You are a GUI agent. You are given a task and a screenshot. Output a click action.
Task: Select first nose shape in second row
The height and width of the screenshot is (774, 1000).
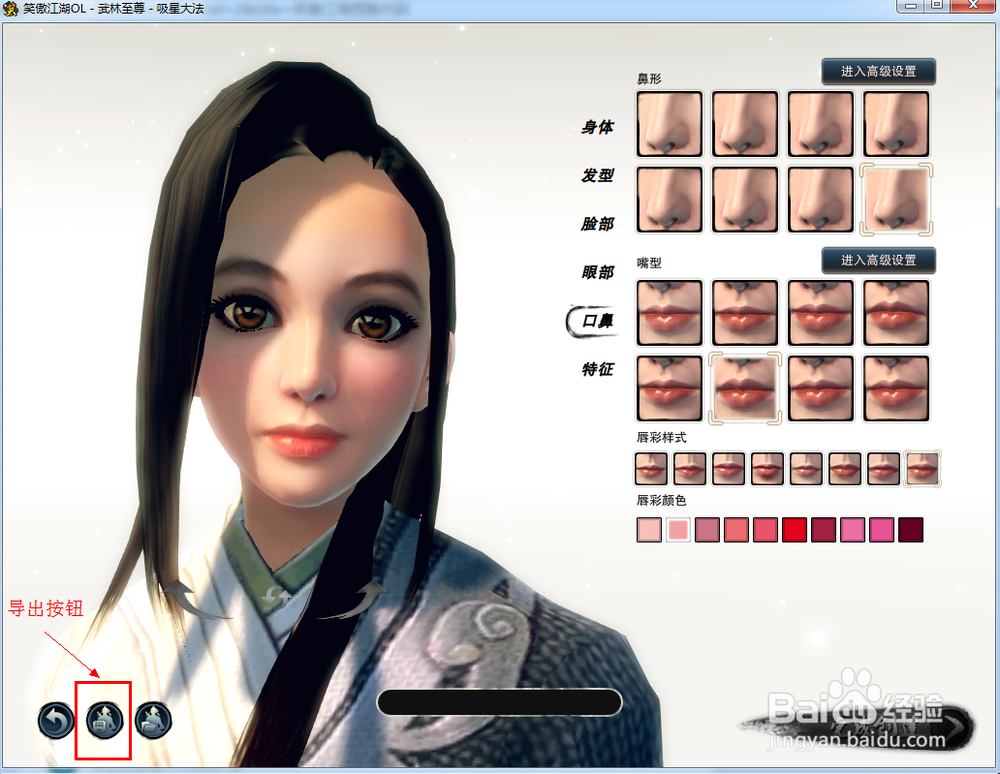[x=669, y=200]
